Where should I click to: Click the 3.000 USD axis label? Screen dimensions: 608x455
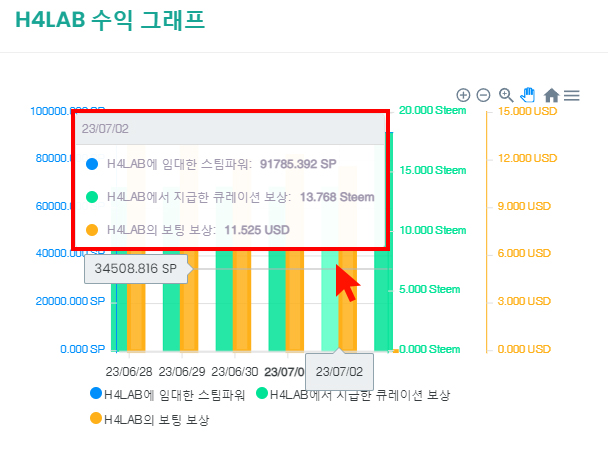(524, 301)
